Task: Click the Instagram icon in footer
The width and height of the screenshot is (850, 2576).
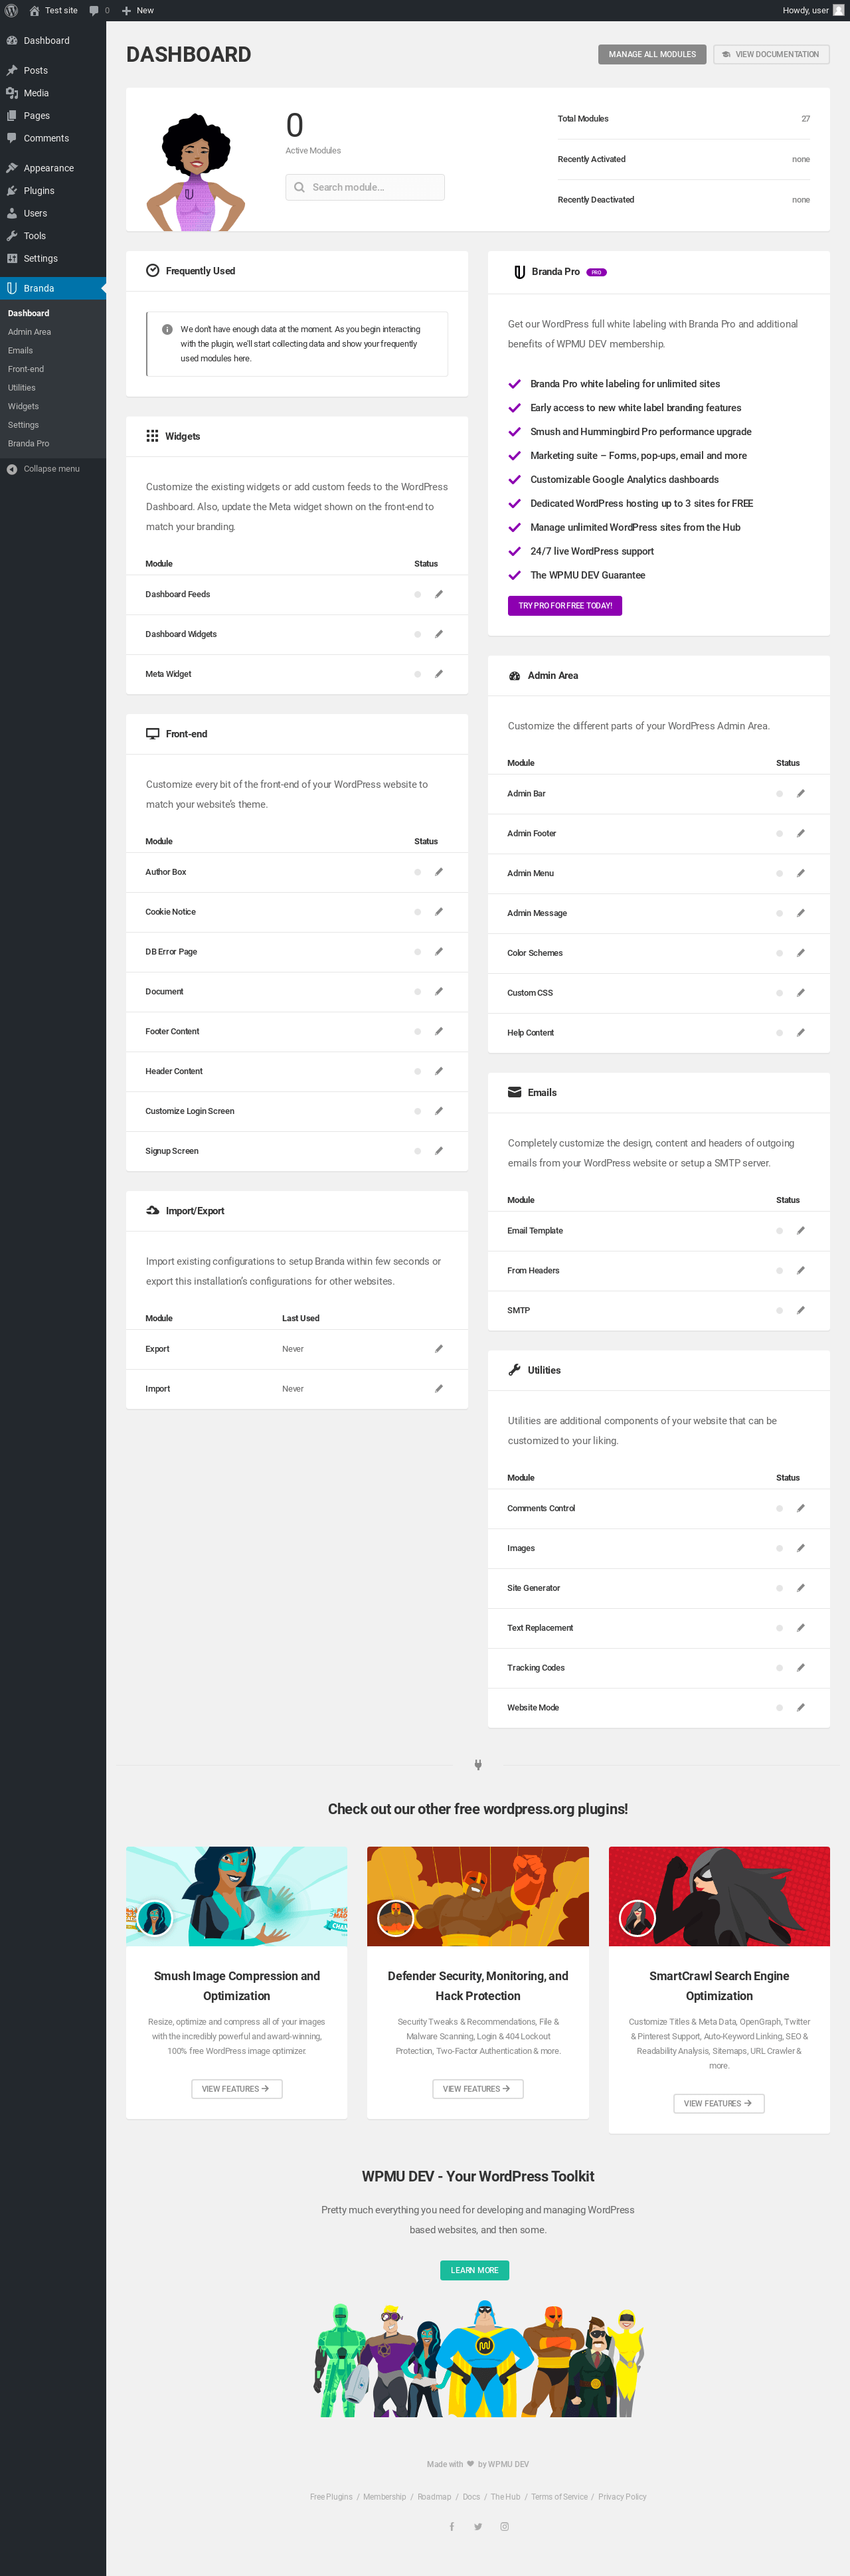Action: point(504,2526)
